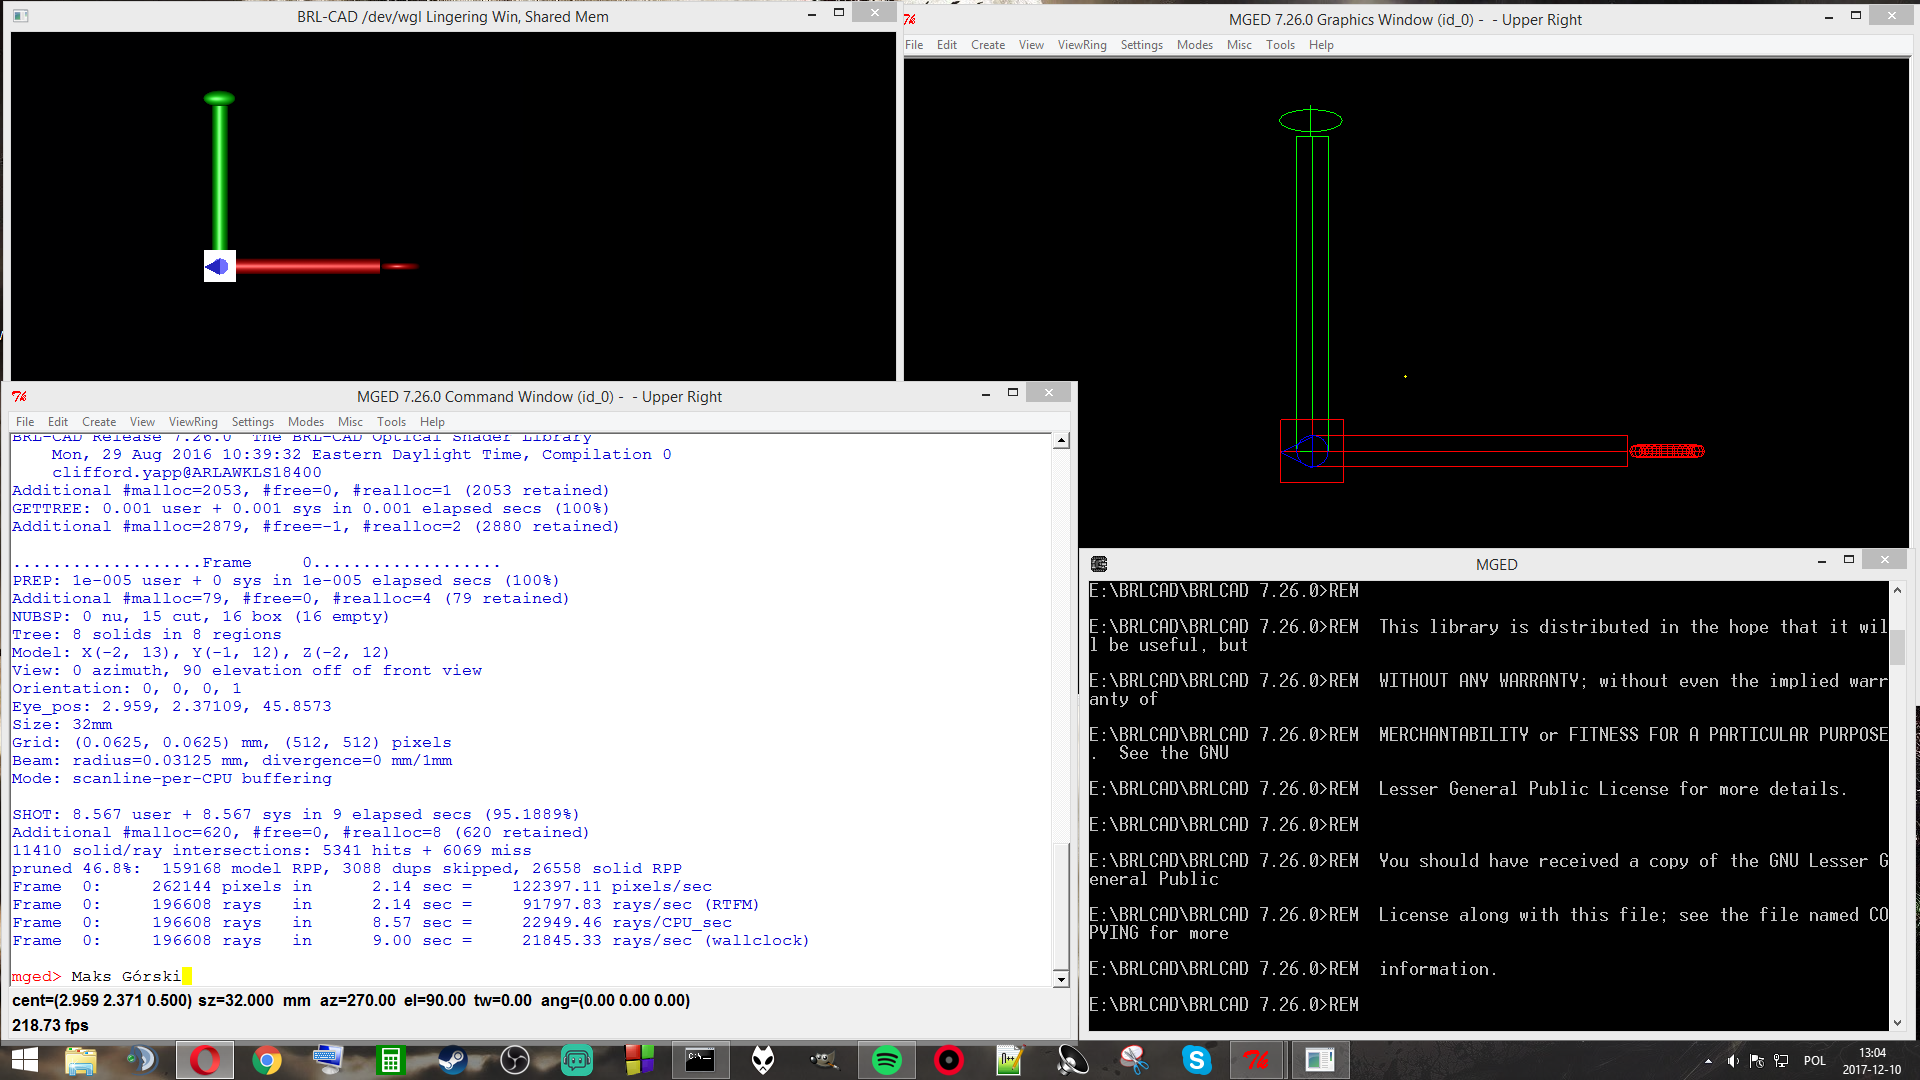Open Edit menu in MGED Graphics Window
Image resolution: width=1920 pixels, height=1080 pixels.
click(x=947, y=45)
